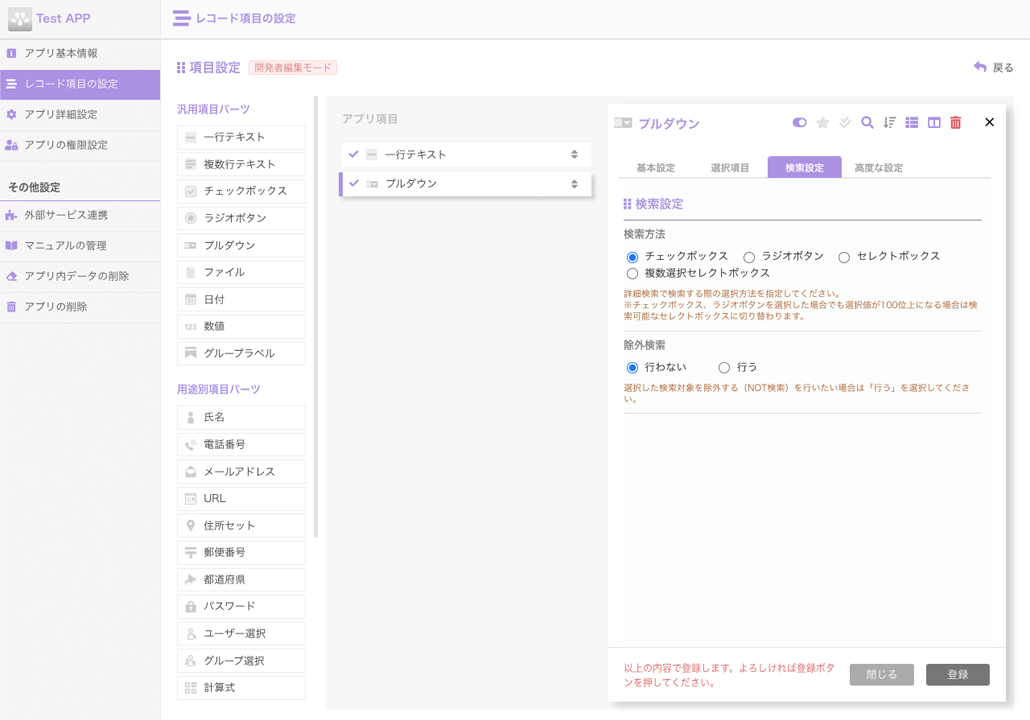1030x720 pixels.
Task: Click the sort-descending icon in プルダウン panel
Action: click(x=889, y=123)
